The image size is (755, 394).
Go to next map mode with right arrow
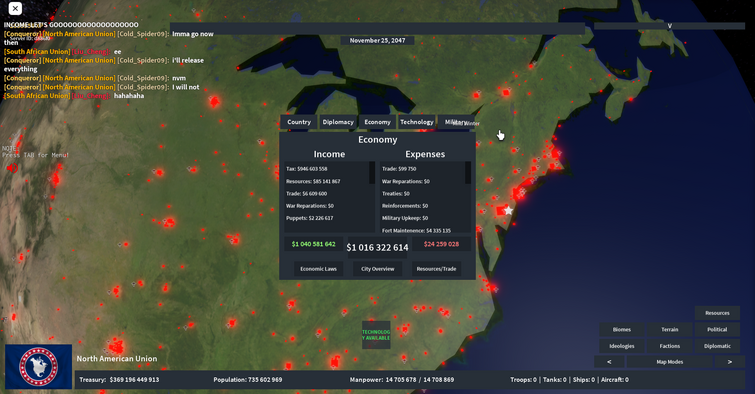[x=729, y=362]
